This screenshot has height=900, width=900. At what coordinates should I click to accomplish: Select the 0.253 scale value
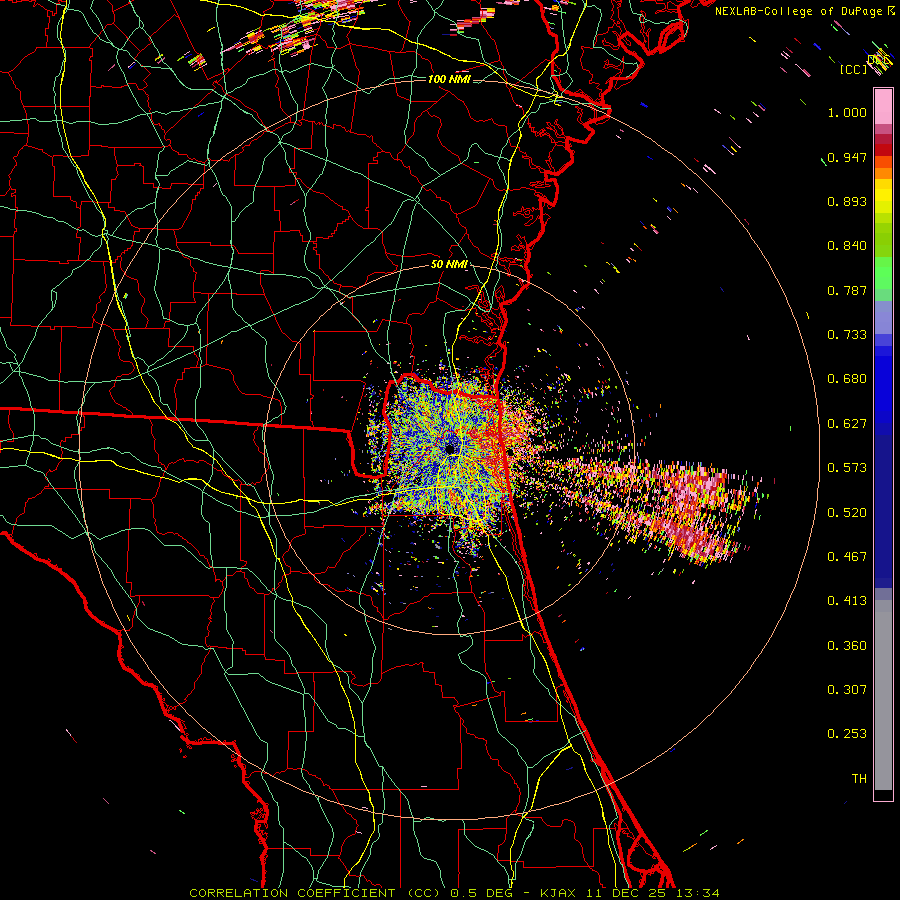coord(847,734)
